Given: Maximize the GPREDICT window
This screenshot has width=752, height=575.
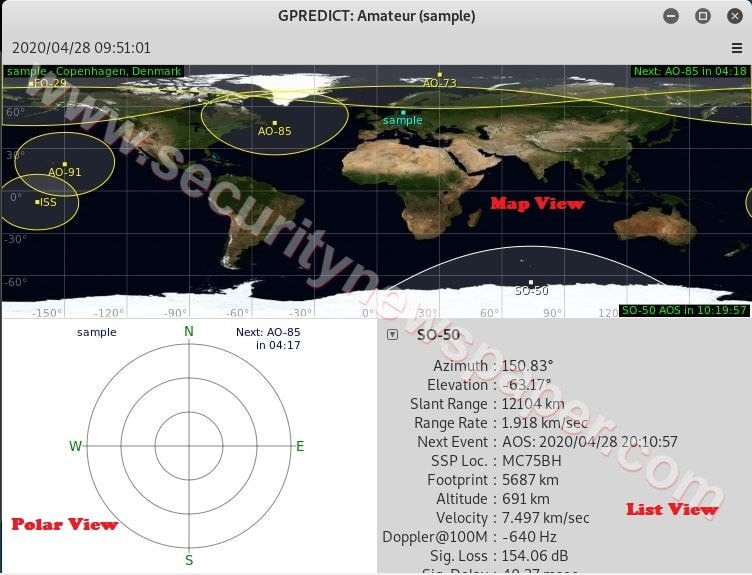Looking at the screenshot, I should (703, 16).
